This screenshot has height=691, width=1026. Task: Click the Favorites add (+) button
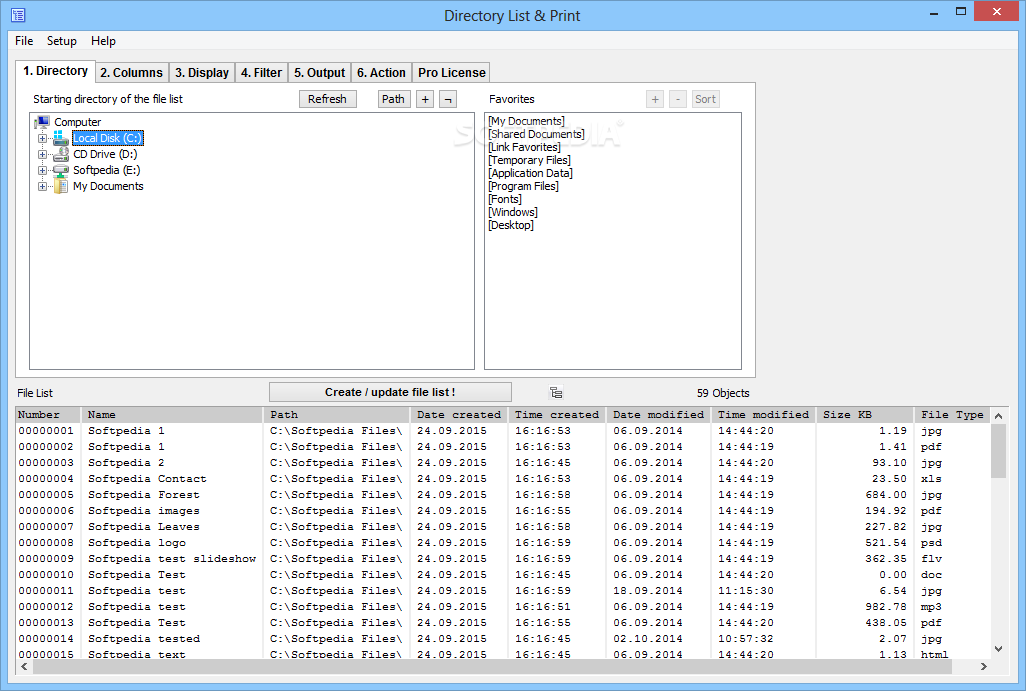655,99
